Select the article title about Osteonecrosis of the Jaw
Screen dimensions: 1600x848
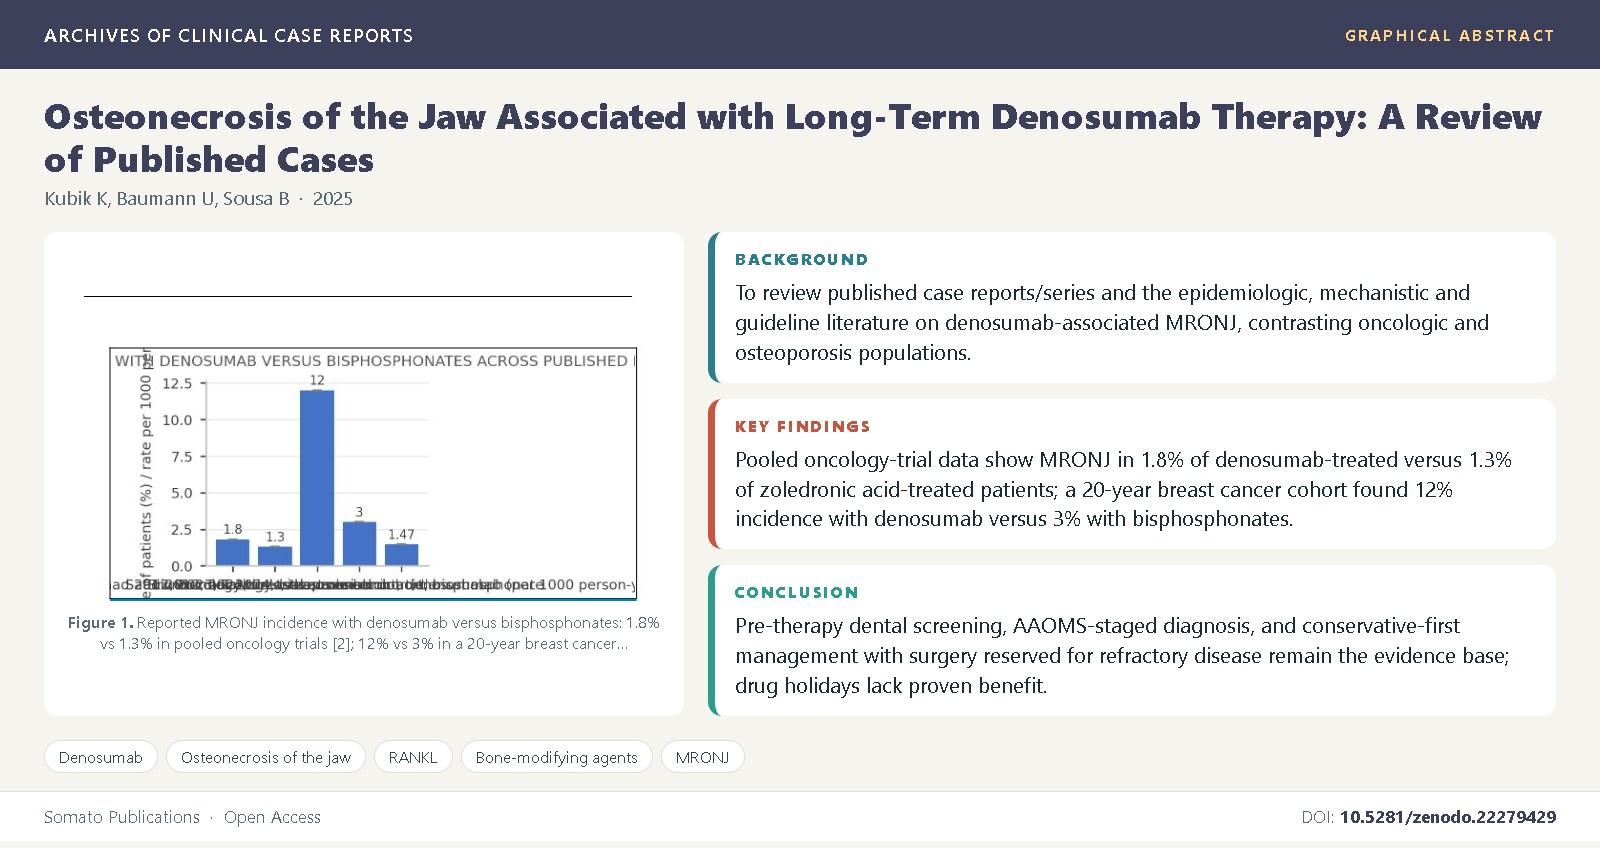pyautogui.click(x=793, y=138)
